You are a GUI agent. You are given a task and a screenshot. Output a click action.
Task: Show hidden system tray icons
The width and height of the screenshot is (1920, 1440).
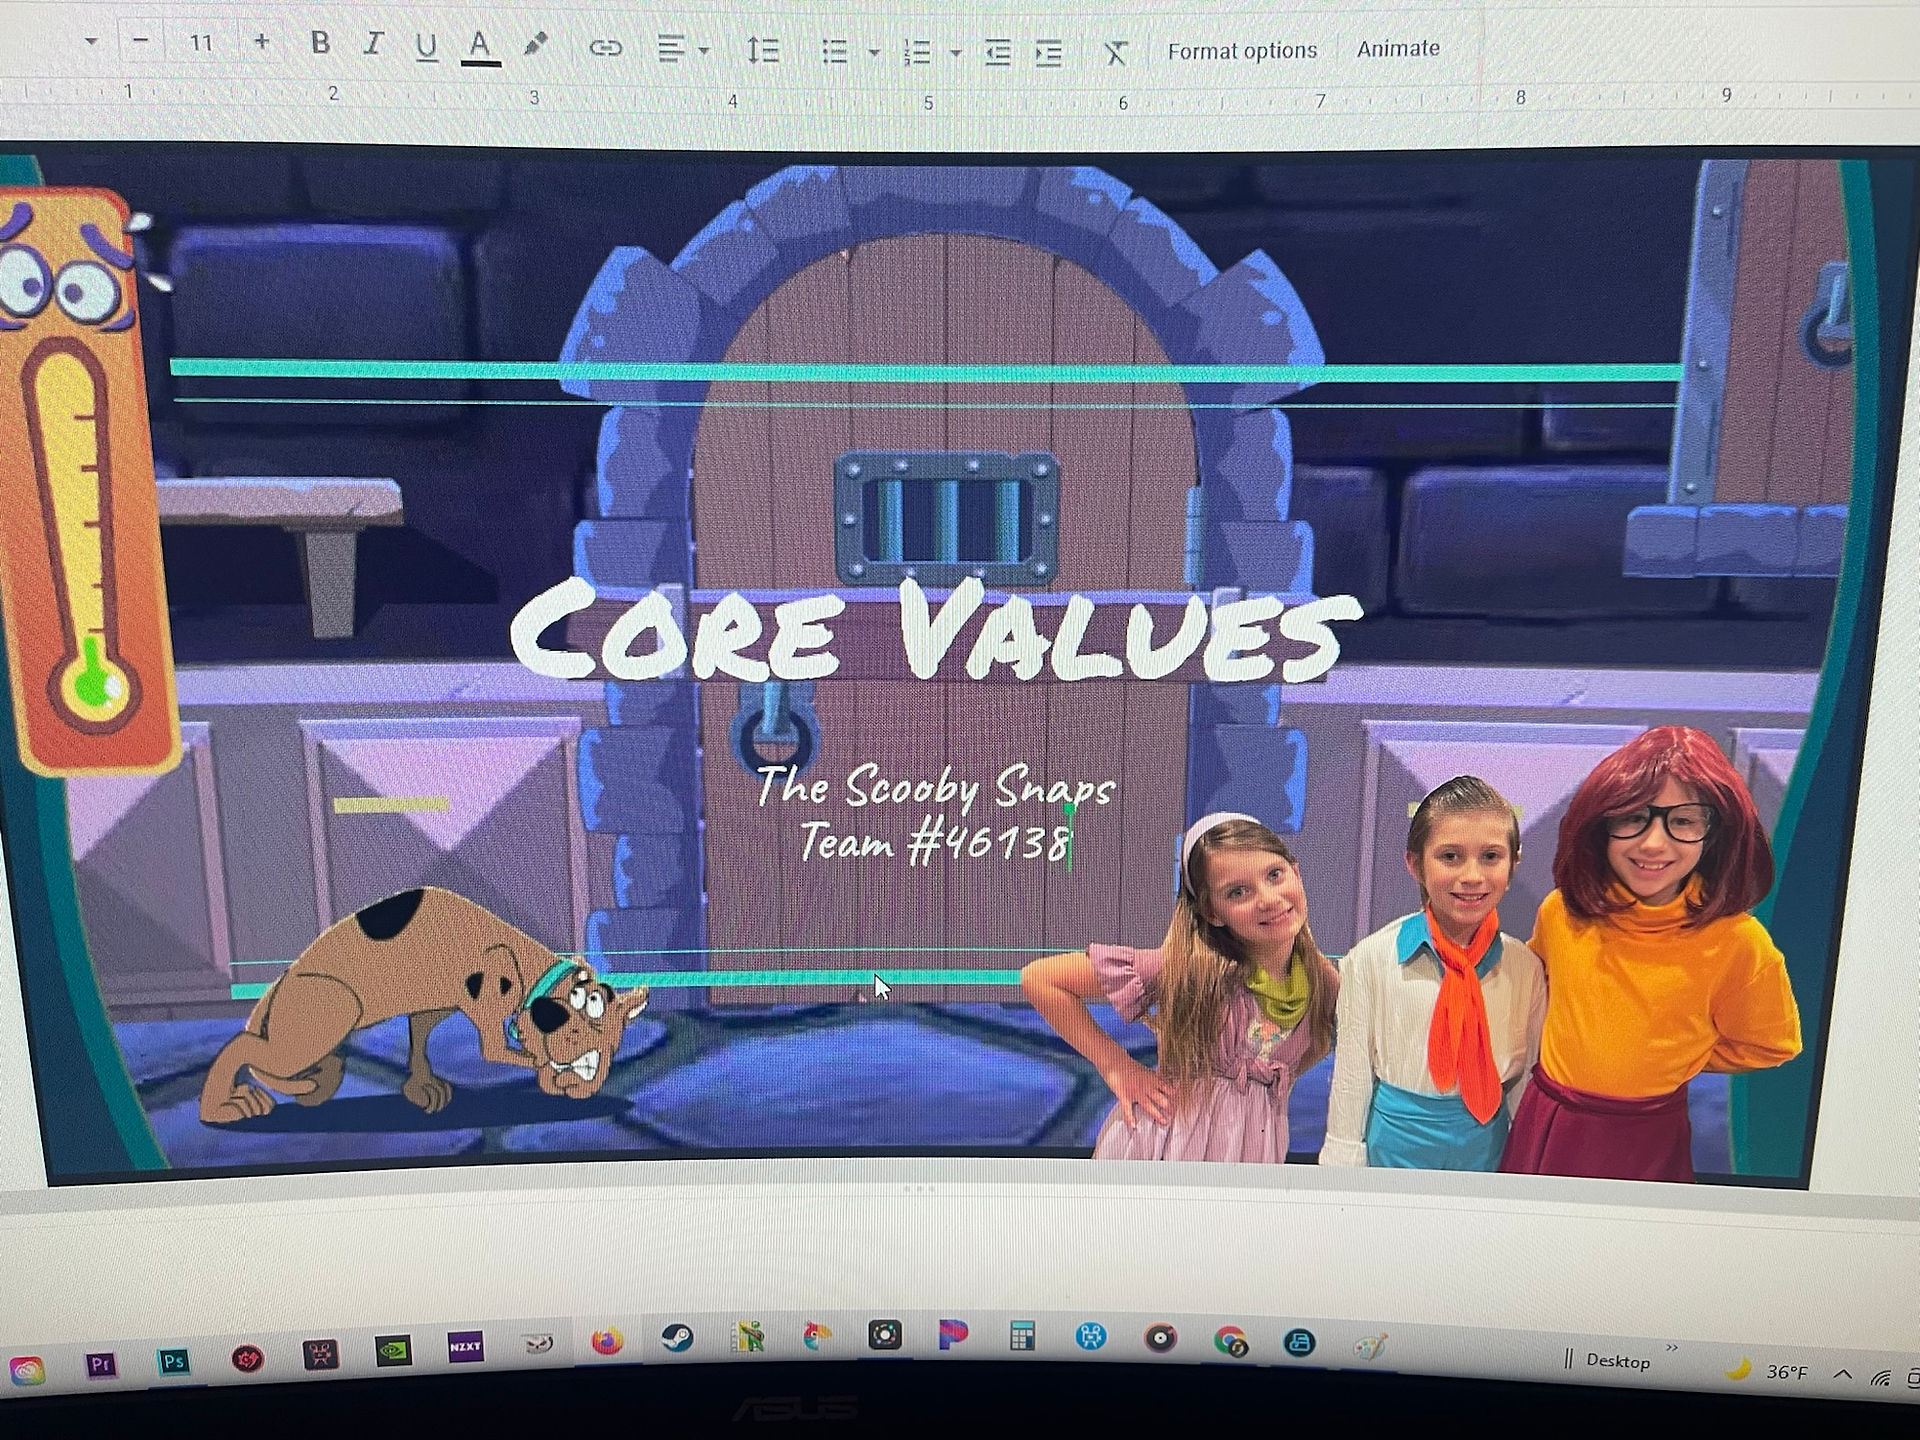(1842, 1375)
